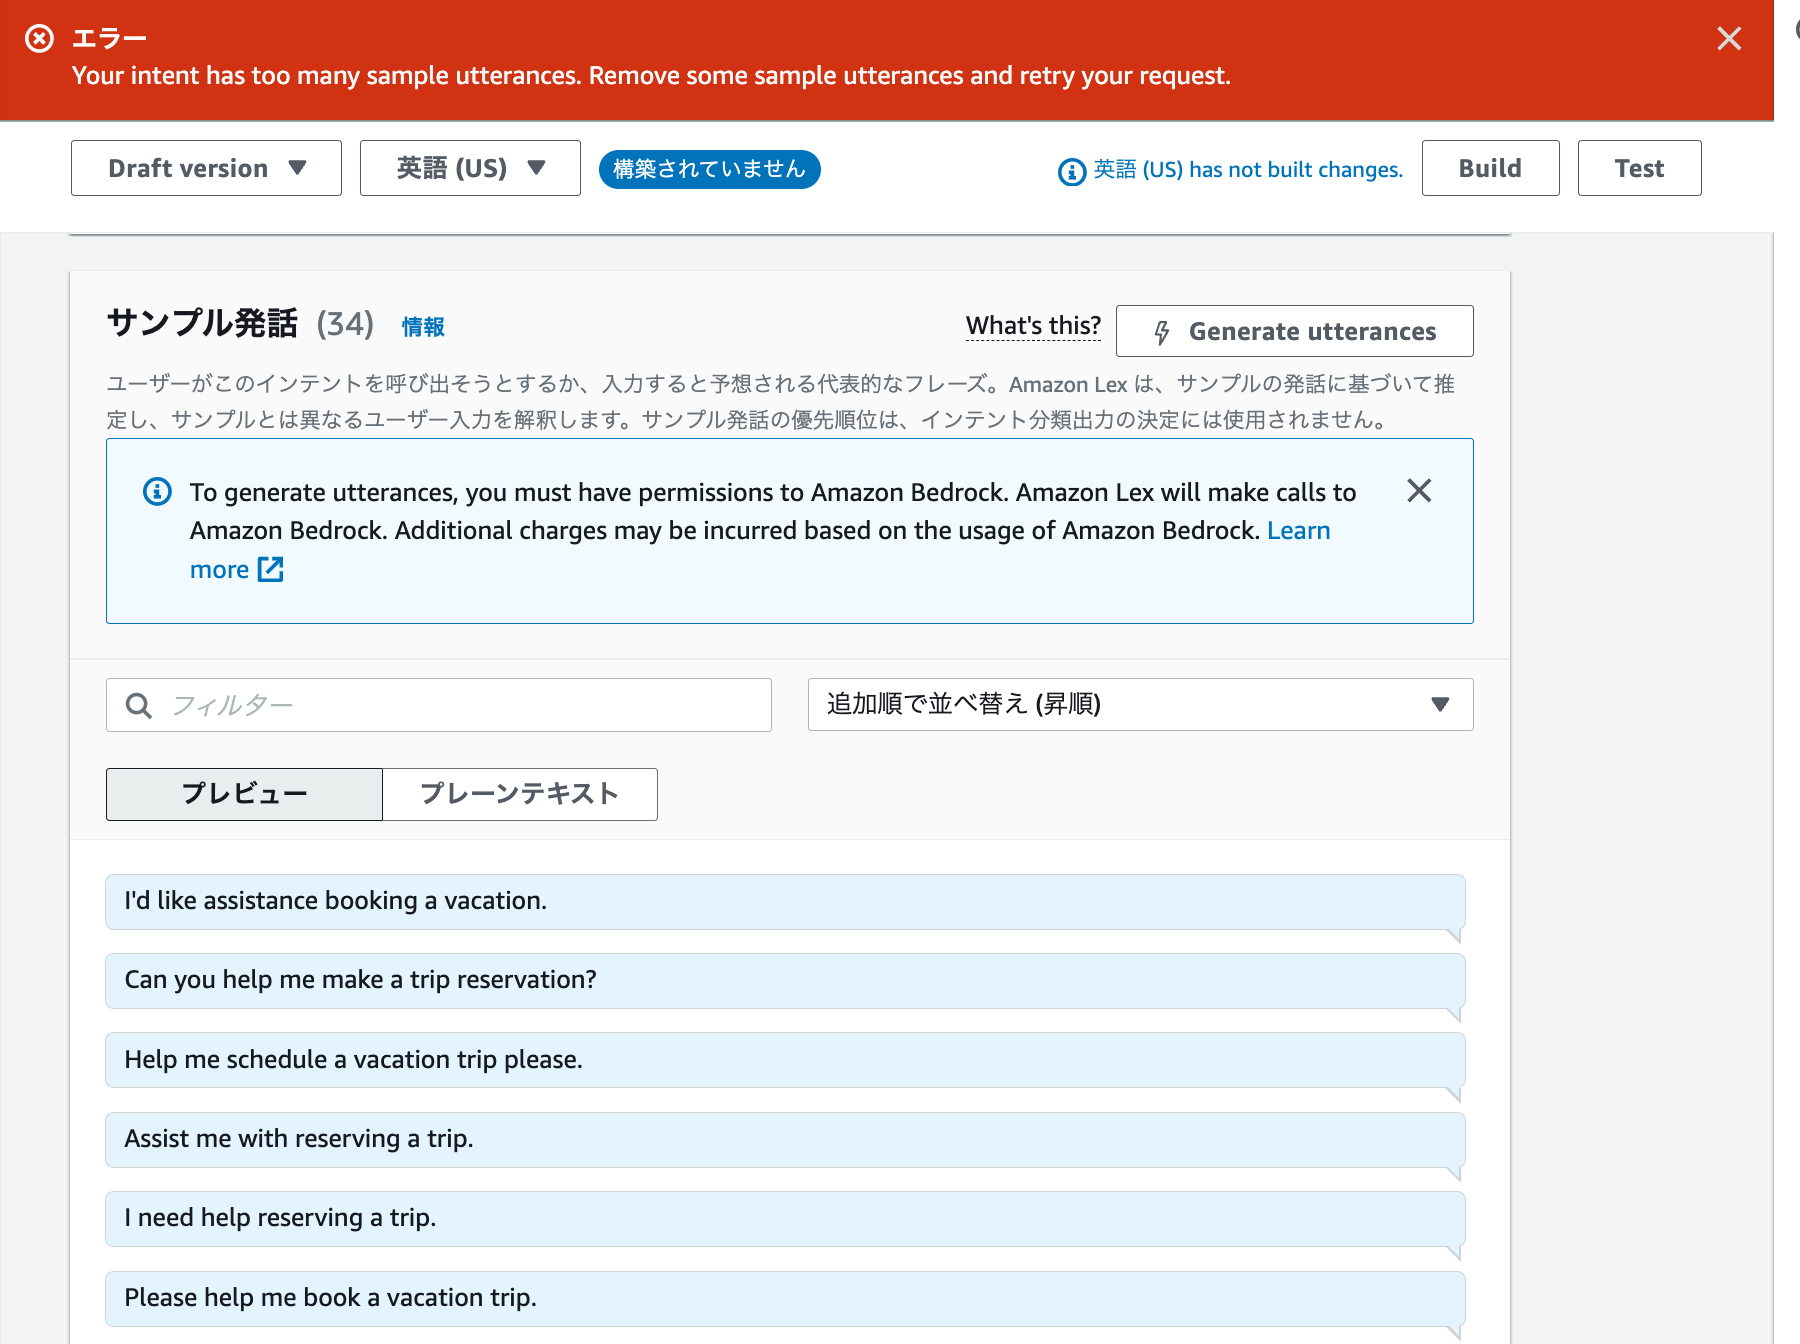Click the info icon beside the build changes message

[x=1070, y=171]
